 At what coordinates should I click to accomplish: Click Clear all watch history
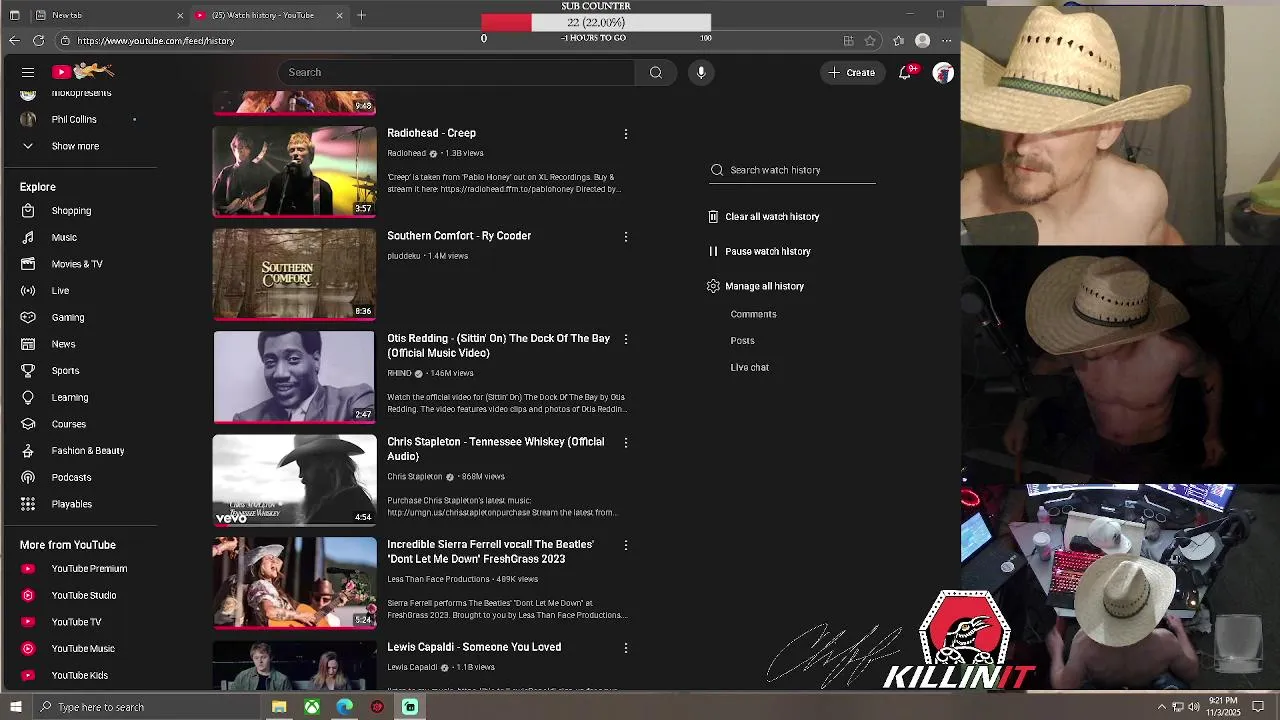pyautogui.click(x=764, y=216)
